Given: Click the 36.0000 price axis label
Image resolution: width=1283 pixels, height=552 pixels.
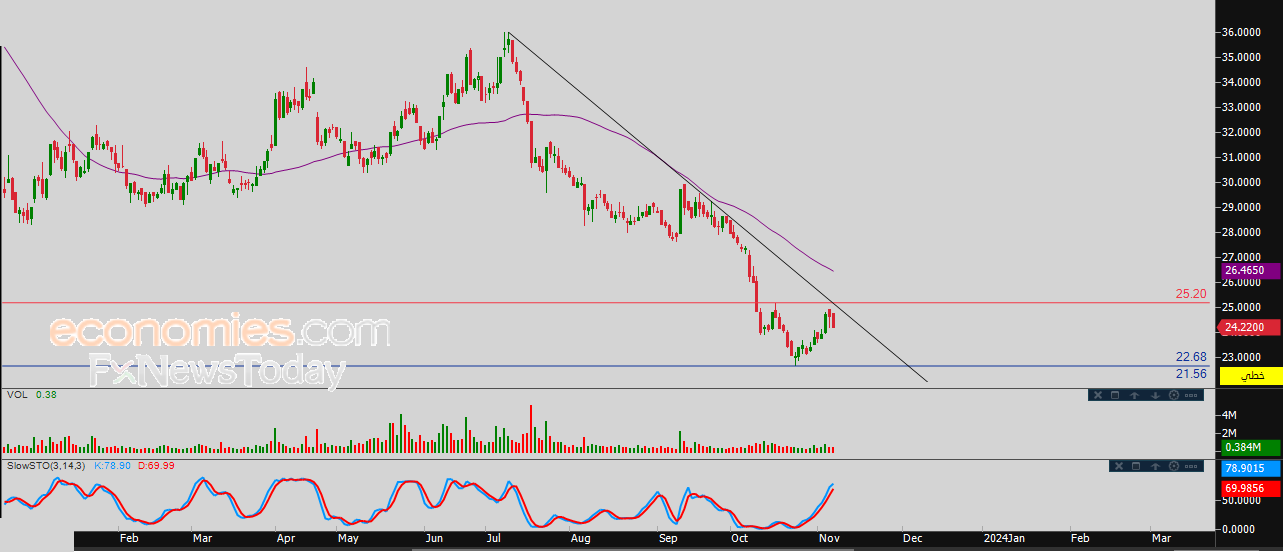Looking at the screenshot, I should click(x=1243, y=32).
